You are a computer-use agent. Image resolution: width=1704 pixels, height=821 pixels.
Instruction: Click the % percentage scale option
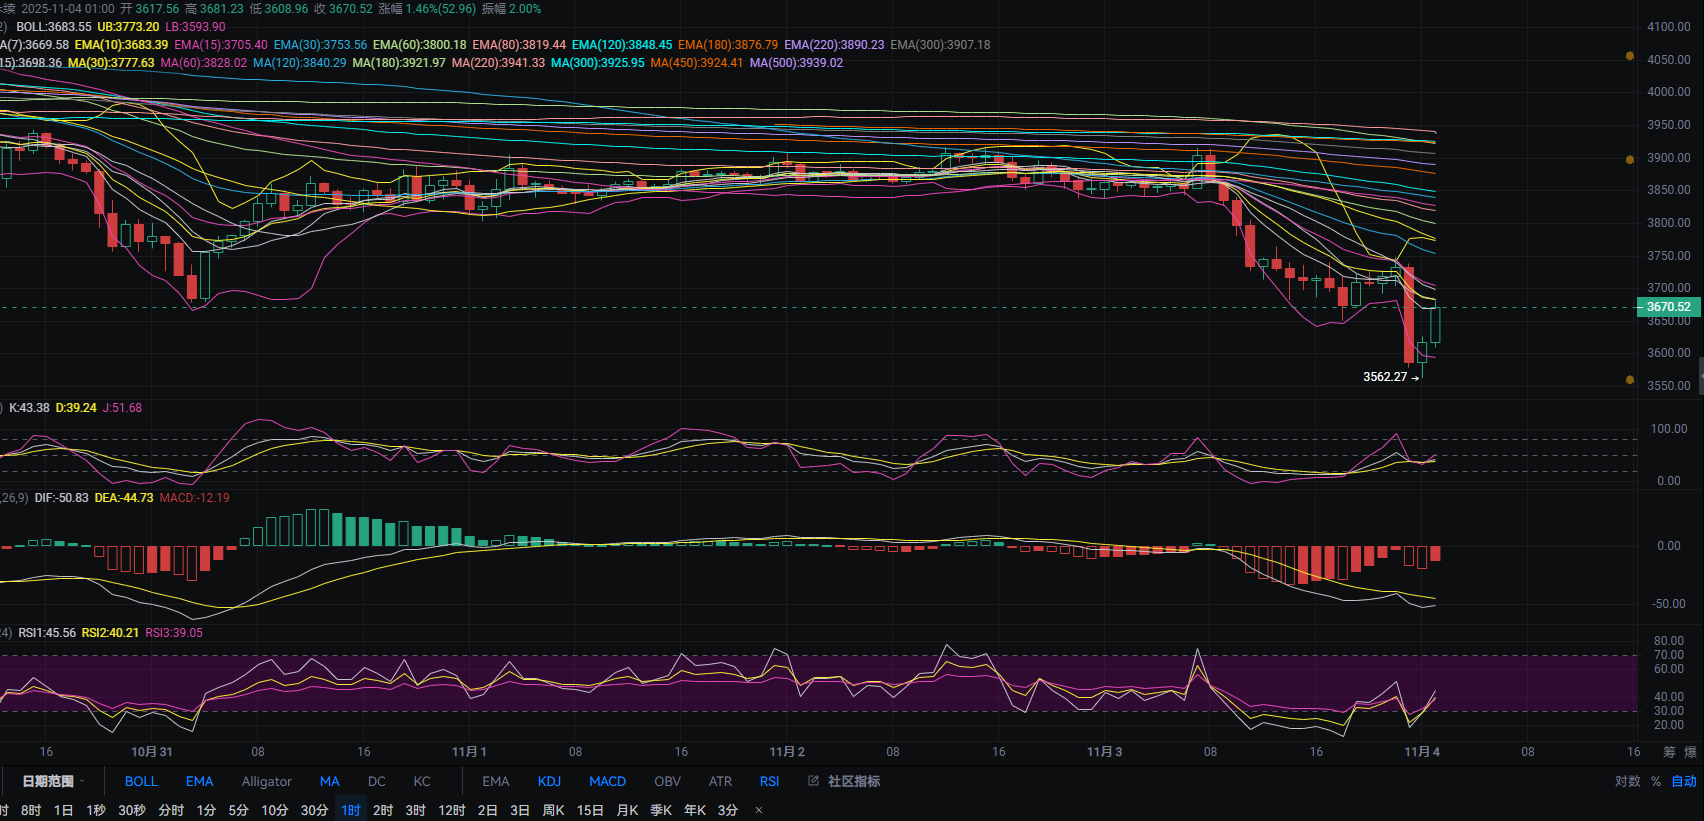point(1656,781)
